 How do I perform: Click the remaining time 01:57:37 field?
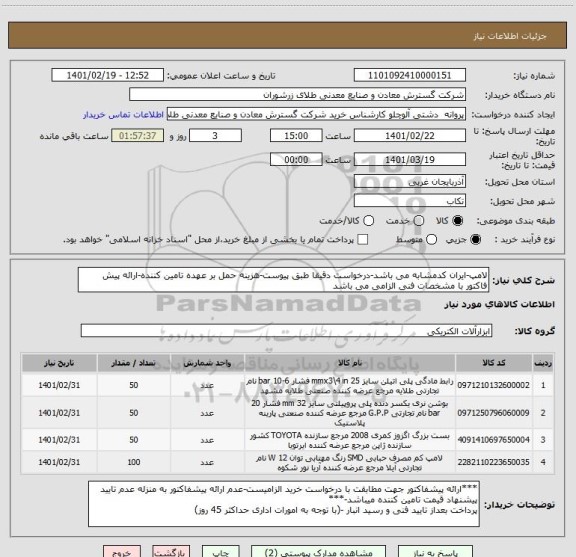click(x=138, y=136)
